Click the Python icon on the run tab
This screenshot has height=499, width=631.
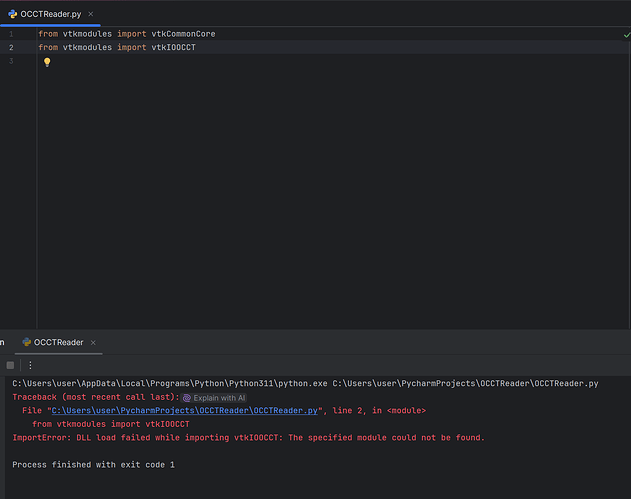tap(27, 342)
